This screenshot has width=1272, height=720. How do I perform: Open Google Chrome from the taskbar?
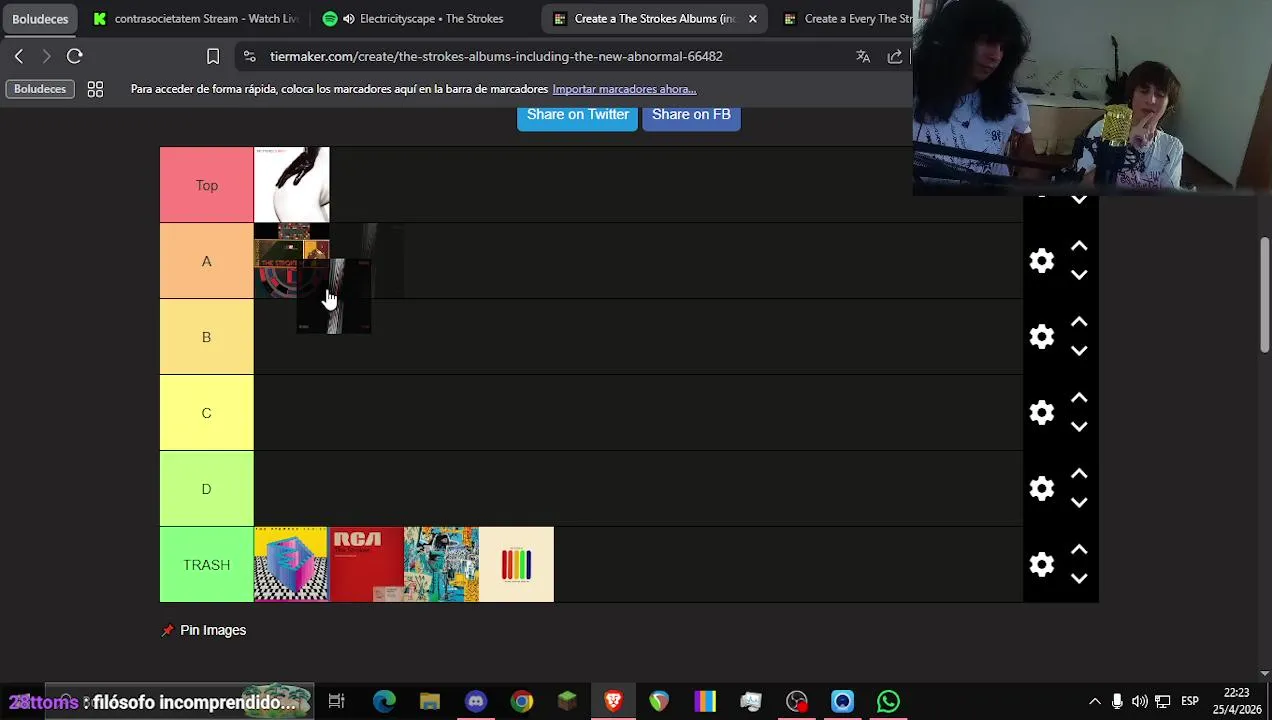[x=522, y=702]
